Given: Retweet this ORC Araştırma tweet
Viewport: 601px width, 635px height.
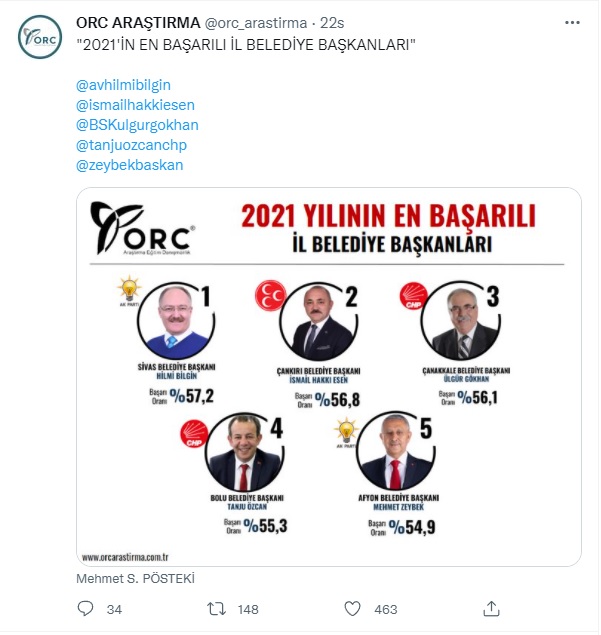Looking at the screenshot, I should 215,609.
